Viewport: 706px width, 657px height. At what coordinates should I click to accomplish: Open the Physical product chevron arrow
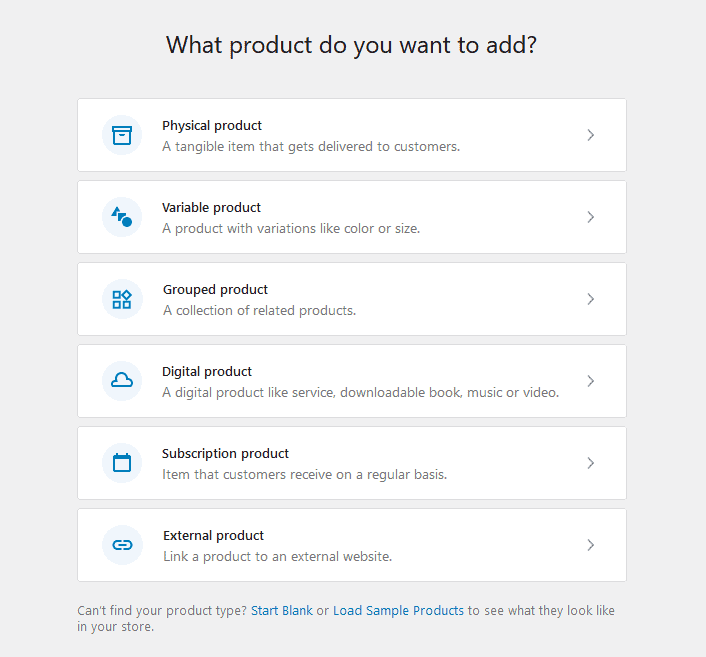591,135
